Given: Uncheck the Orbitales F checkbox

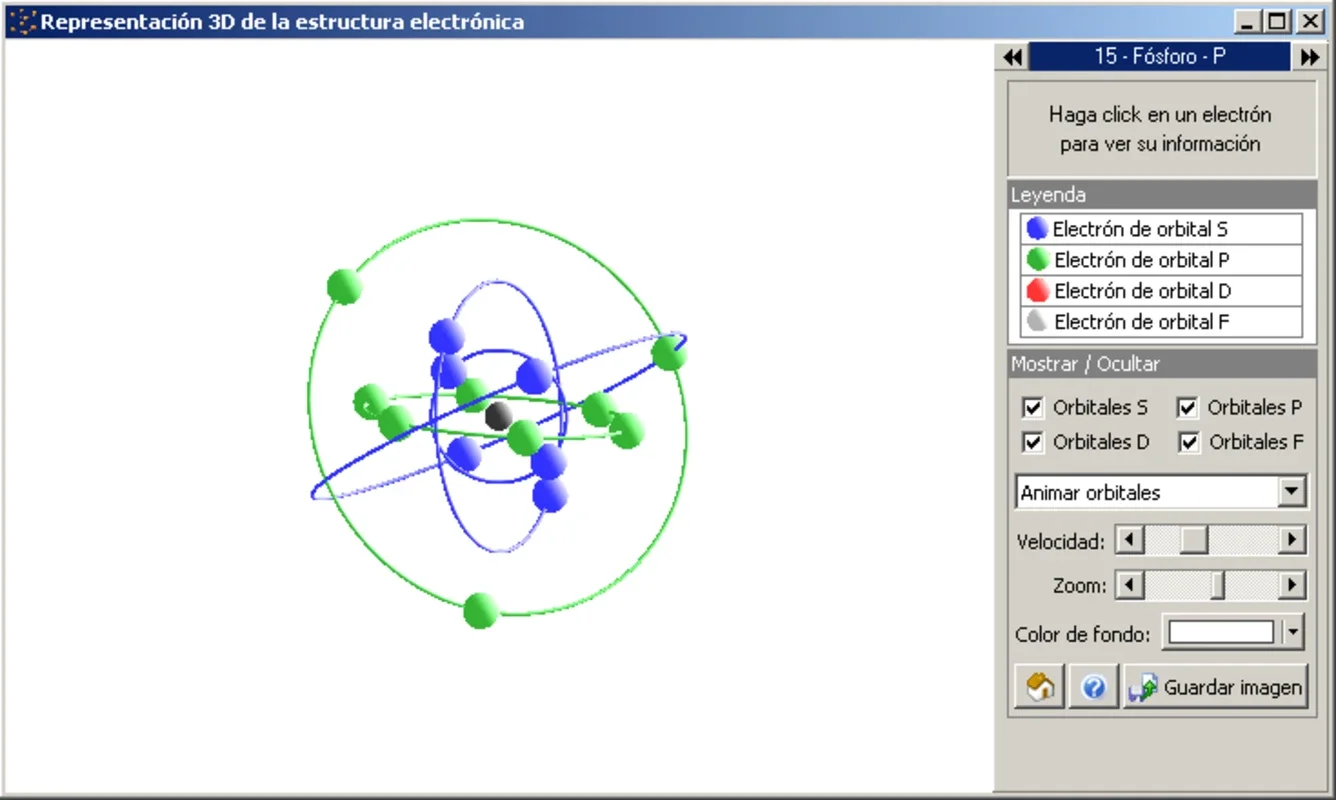Looking at the screenshot, I should pyautogui.click(x=1187, y=442).
